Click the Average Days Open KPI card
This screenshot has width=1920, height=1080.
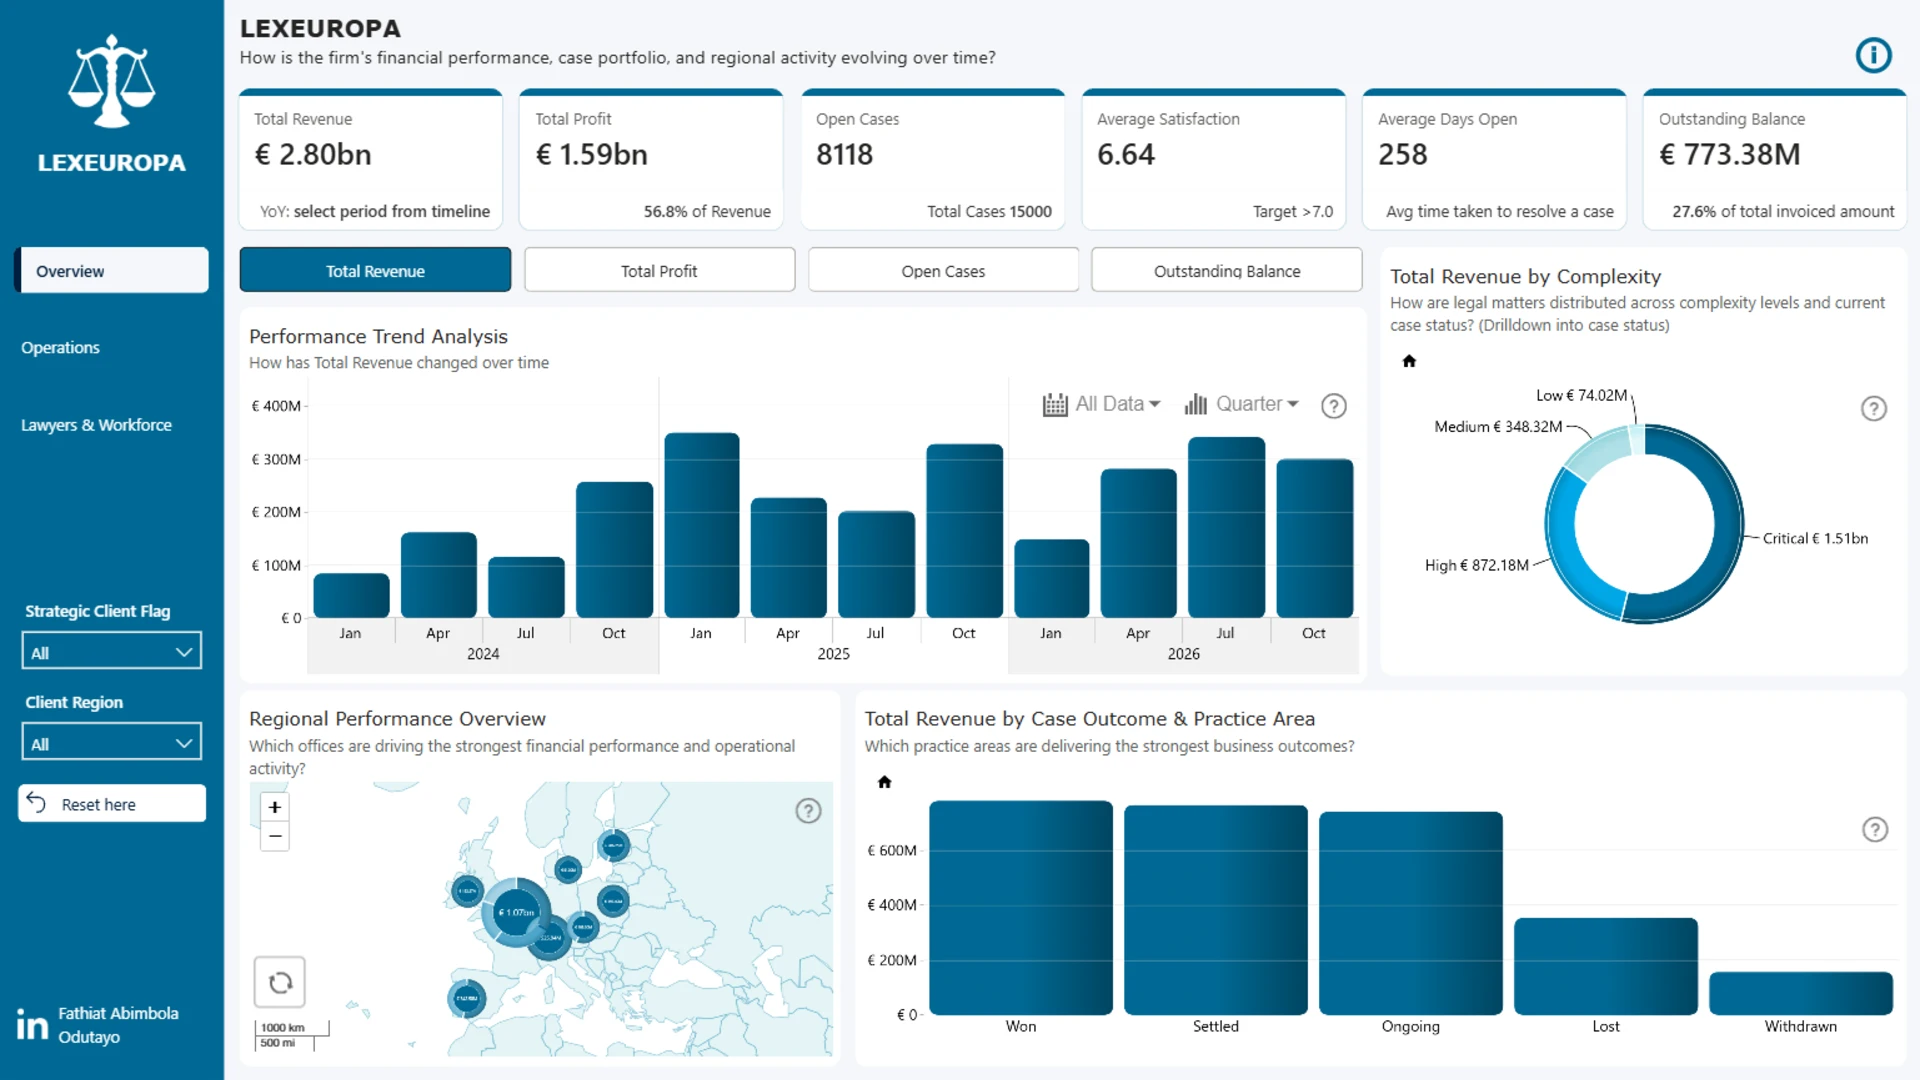(x=1495, y=160)
